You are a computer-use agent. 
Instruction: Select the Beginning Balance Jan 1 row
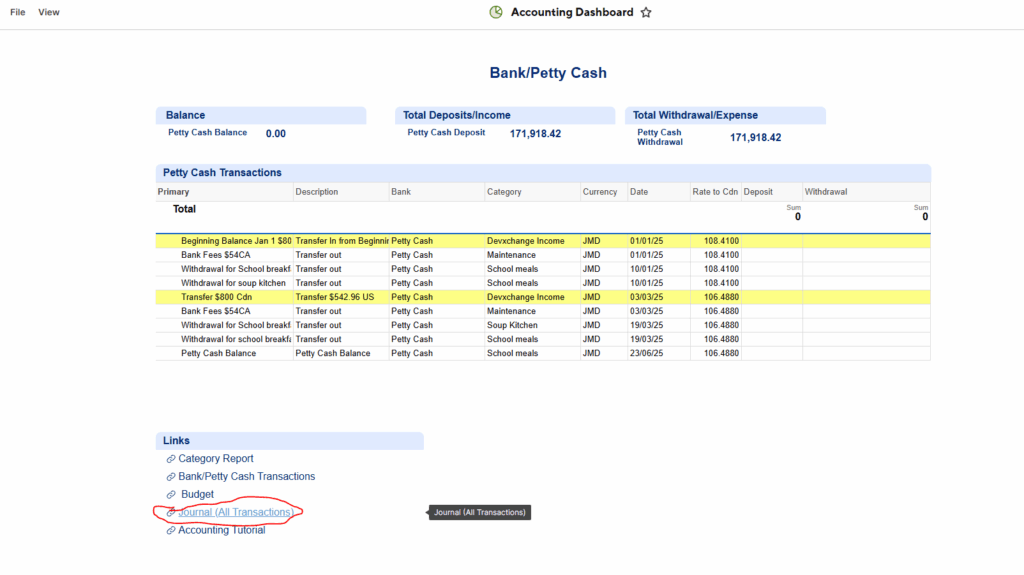coord(236,241)
